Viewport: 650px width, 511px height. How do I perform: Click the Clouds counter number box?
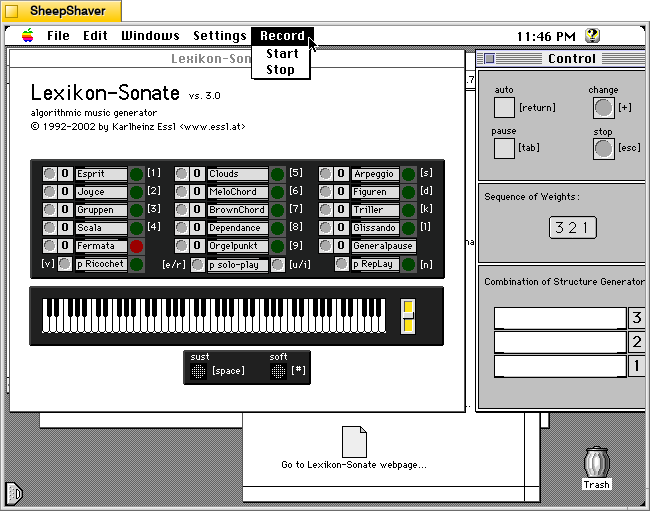coord(197,174)
